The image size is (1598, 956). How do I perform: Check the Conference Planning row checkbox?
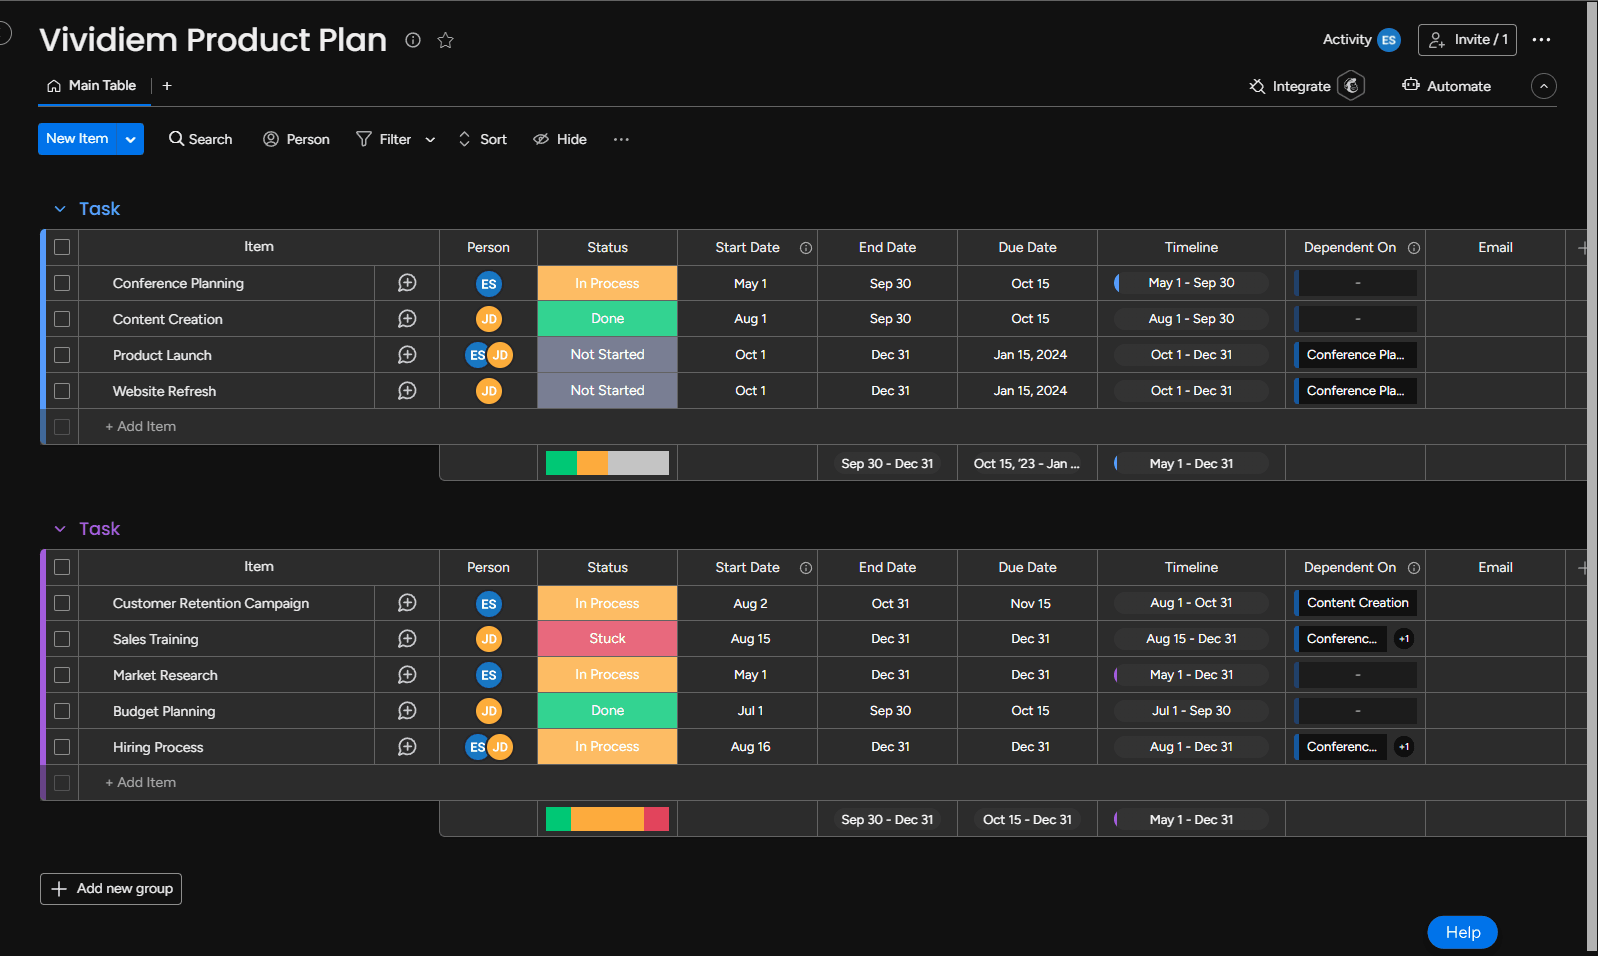(62, 283)
